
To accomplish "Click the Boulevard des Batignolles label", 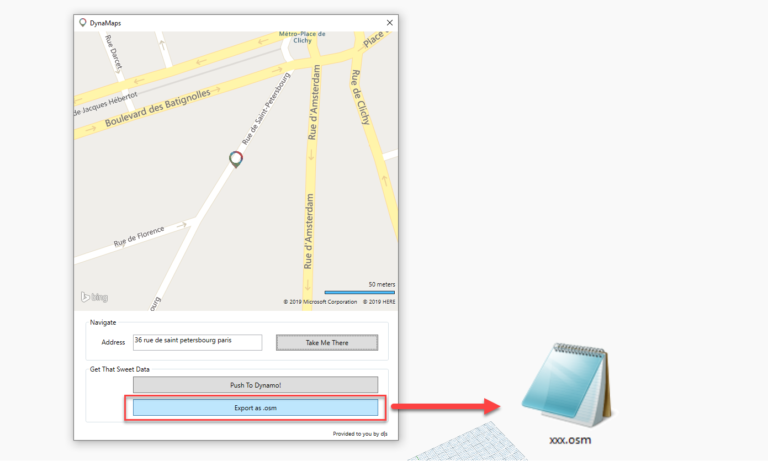I will pyautogui.click(x=158, y=108).
